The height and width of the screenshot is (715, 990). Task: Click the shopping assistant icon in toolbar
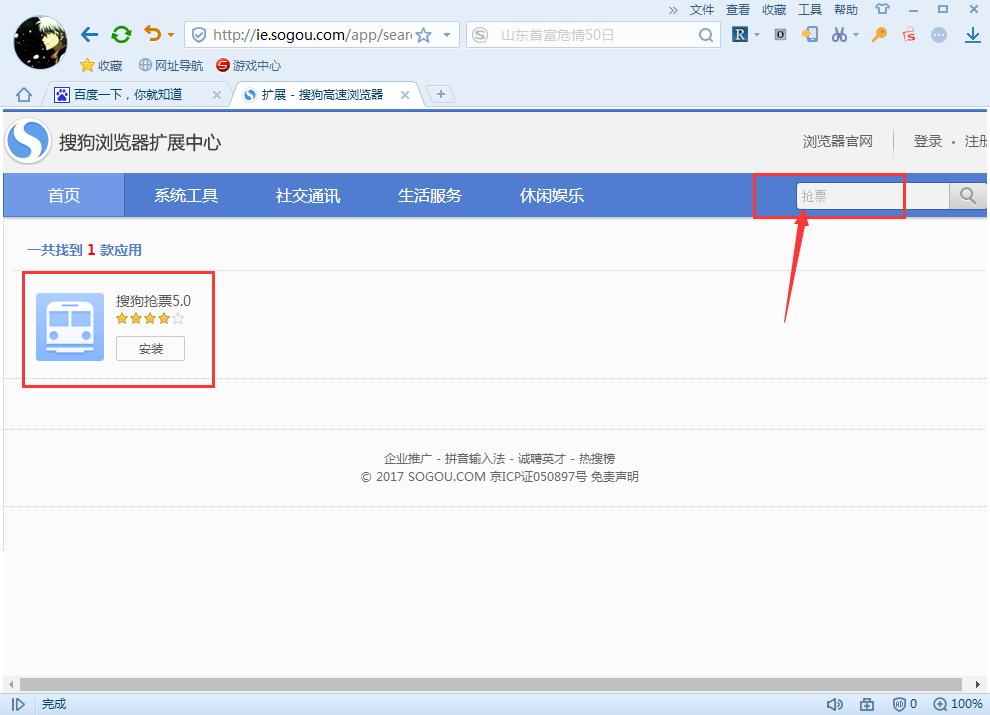pos(908,34)
